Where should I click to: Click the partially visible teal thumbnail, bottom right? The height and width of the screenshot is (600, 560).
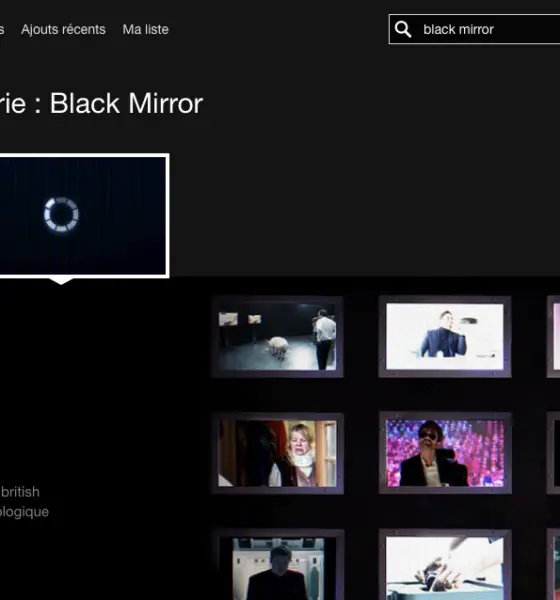point(554,565)
